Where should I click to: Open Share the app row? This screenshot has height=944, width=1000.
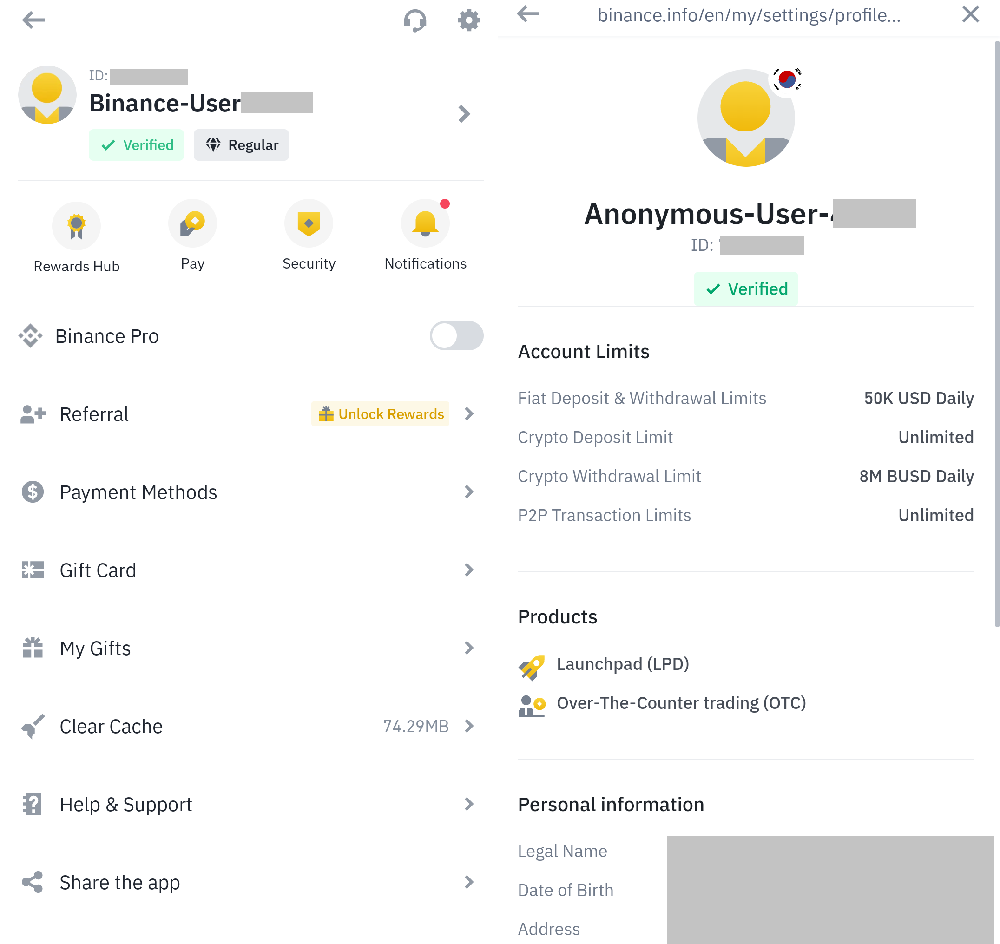250,882
